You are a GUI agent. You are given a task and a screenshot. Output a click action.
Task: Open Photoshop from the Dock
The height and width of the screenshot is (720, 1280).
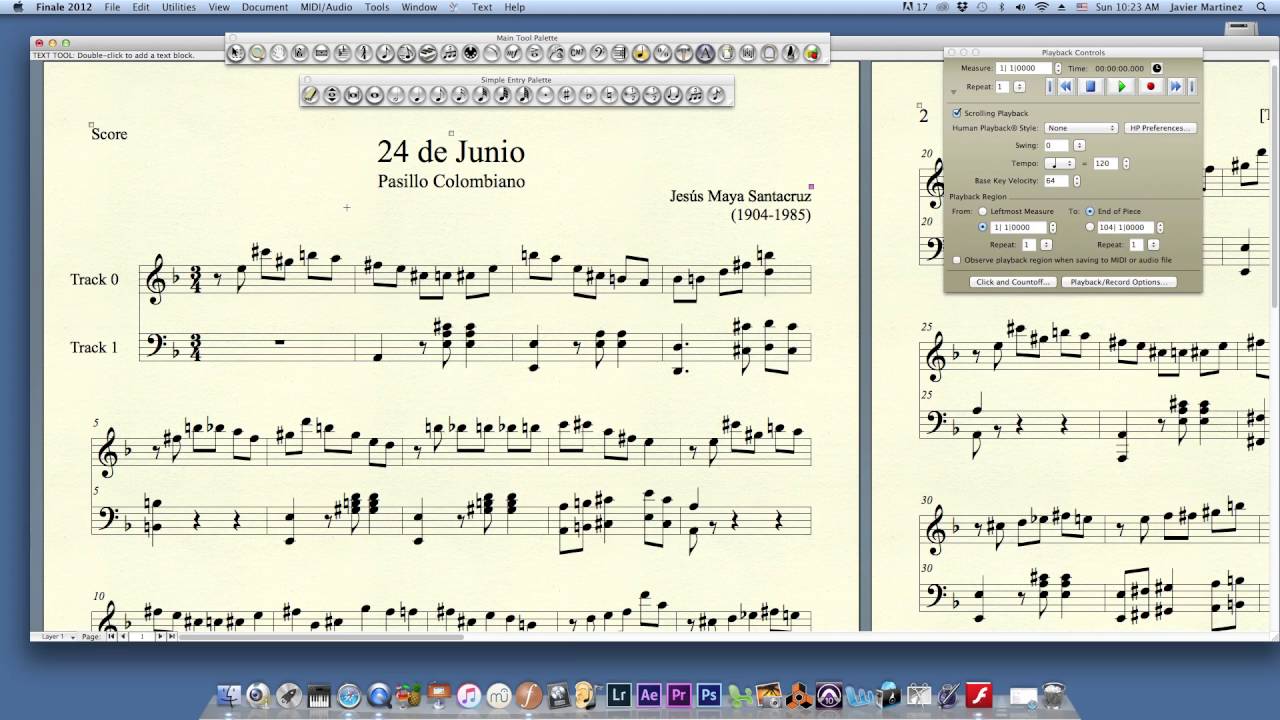click(709, 694)
